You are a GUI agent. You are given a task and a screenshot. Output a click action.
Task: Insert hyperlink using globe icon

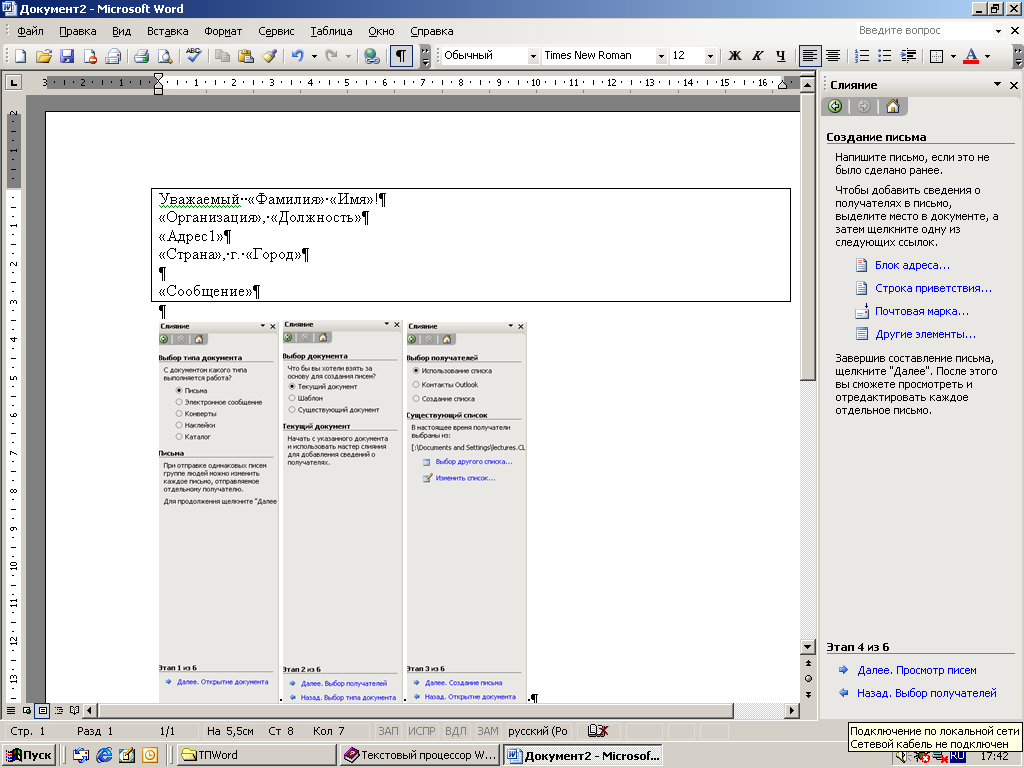click(372, 56)
